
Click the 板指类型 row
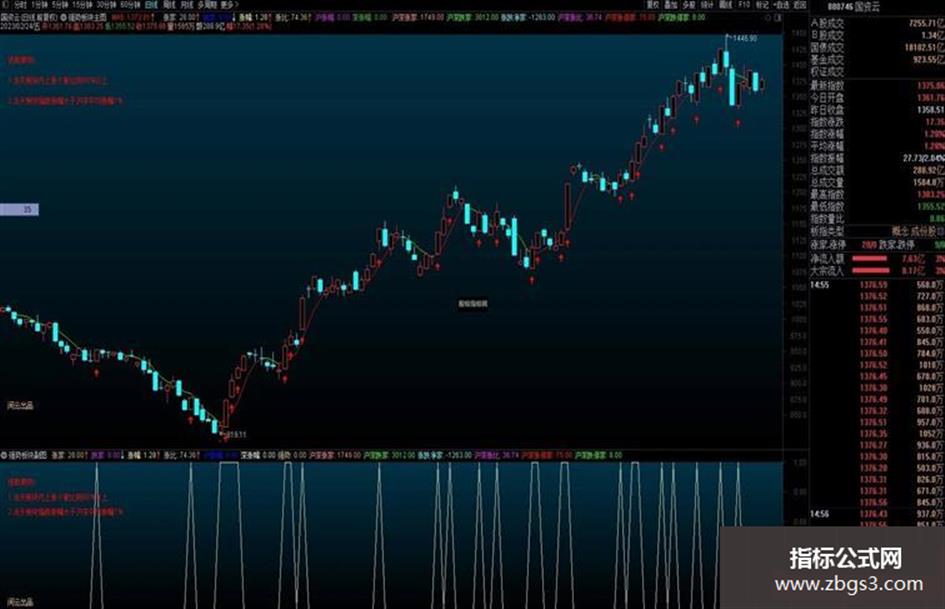tap(878, 232)
